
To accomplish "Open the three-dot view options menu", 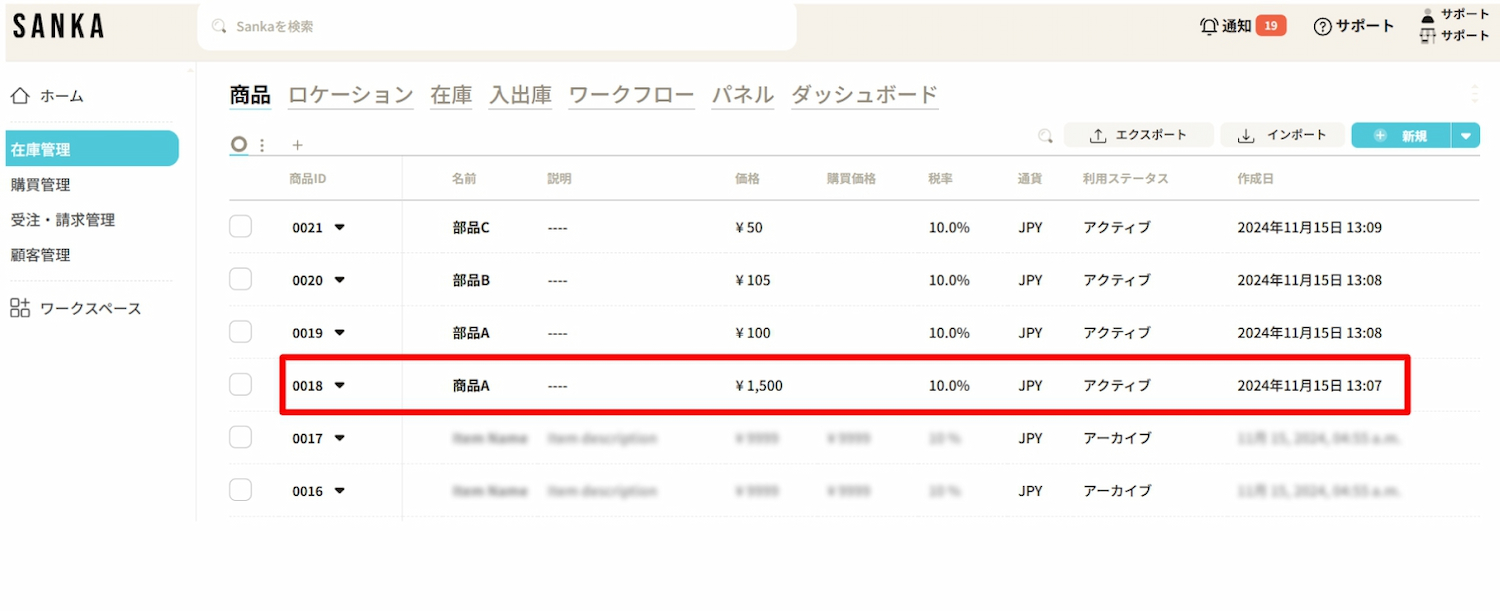I will coord(262,145).
